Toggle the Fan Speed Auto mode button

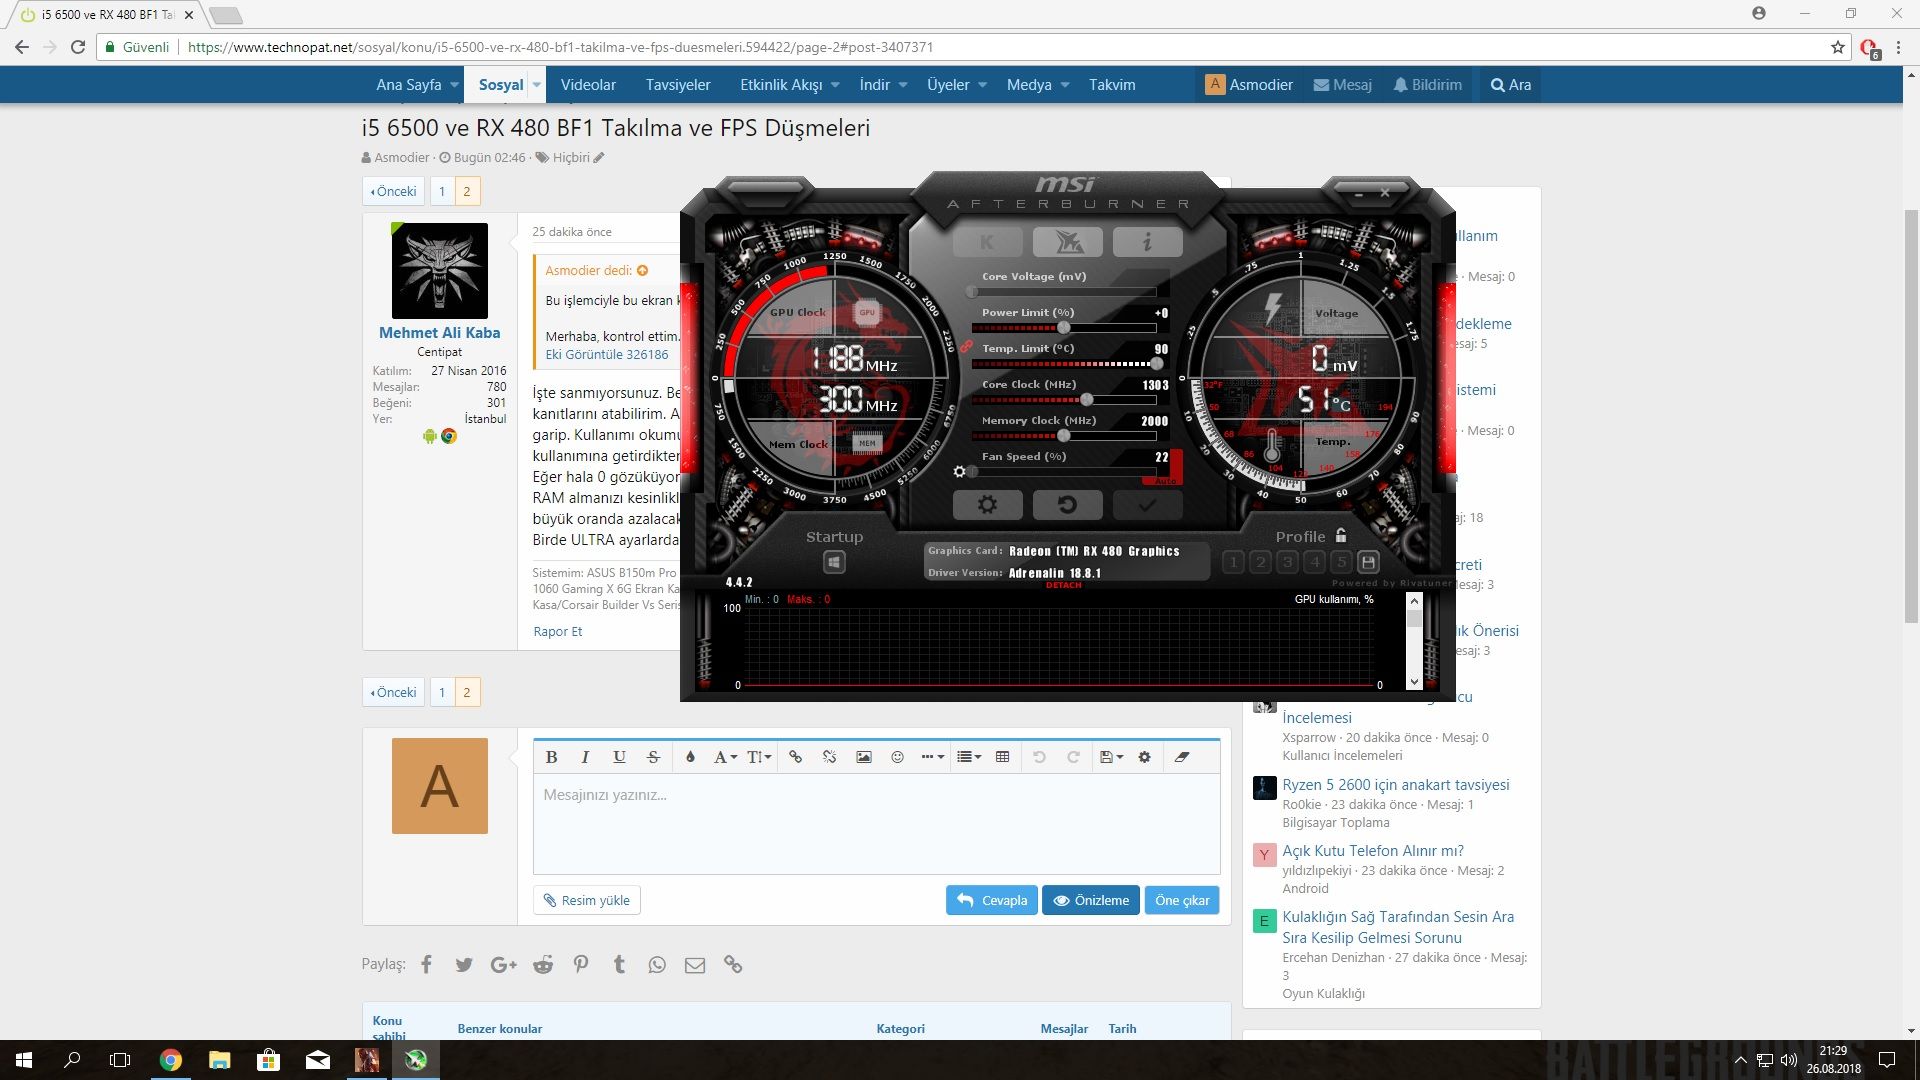pyautogui.click(x=1166, y=481)
